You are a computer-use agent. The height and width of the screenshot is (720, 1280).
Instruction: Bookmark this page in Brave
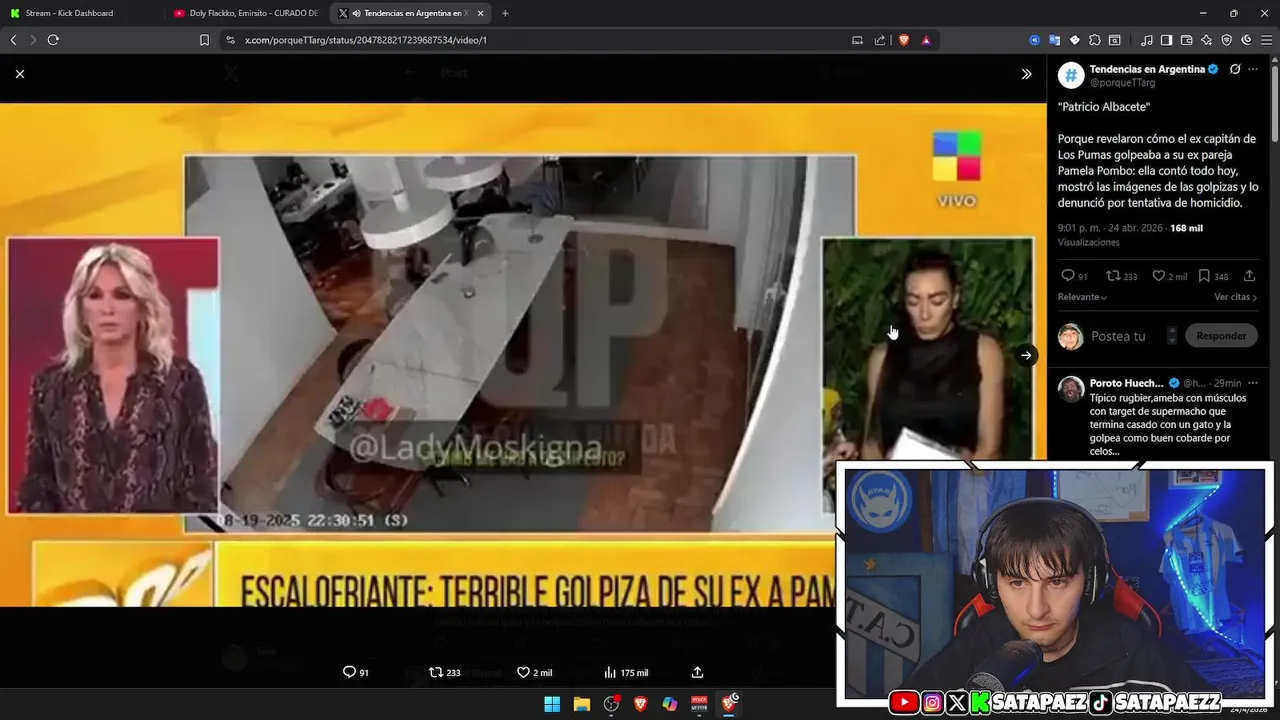click(204, 40)
